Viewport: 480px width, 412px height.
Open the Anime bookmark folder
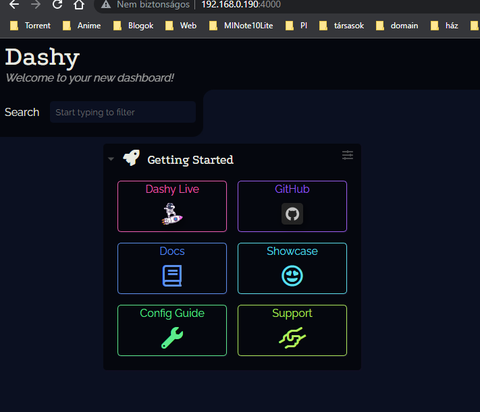(x=82, y=26)
